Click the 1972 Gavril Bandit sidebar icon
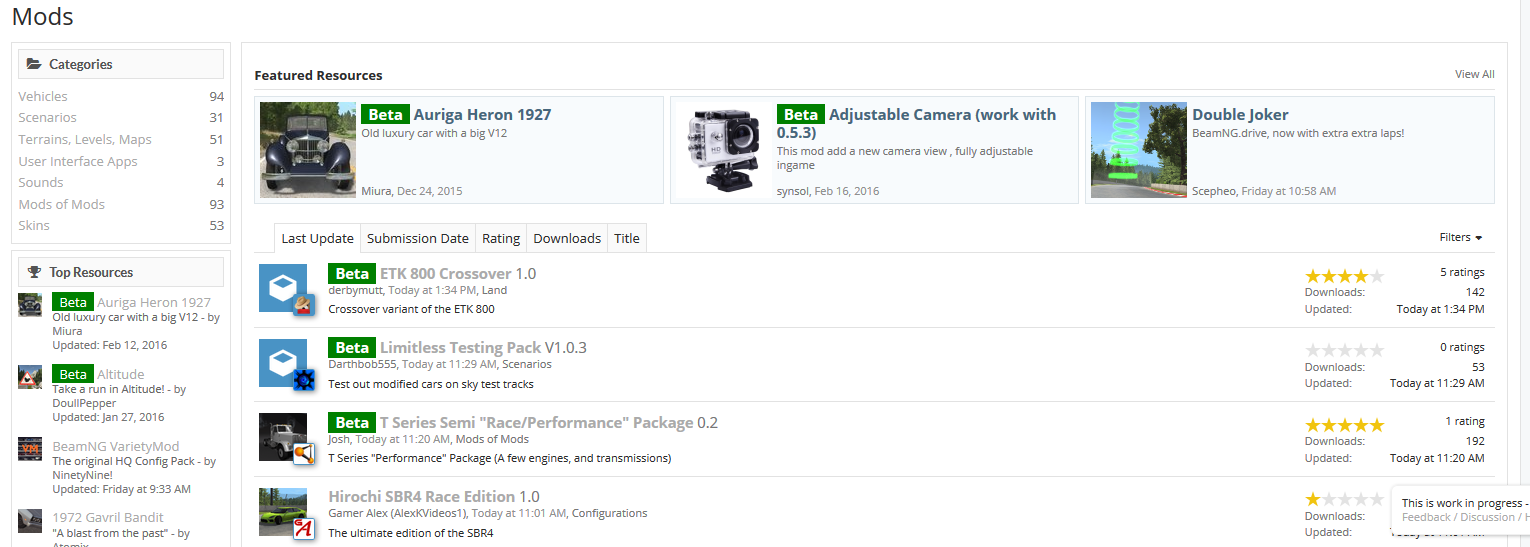This screenshot has height=547, width=1530. tap(30, 521)
